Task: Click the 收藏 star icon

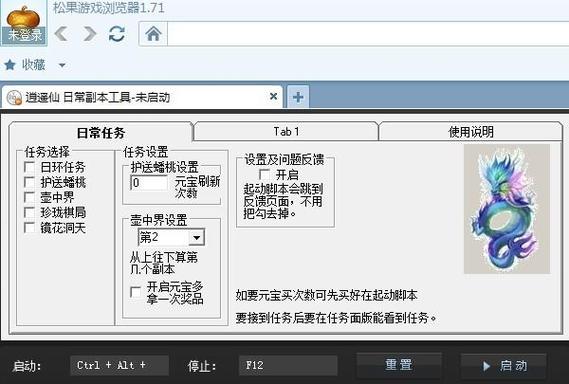Action: tap(10, 65)
